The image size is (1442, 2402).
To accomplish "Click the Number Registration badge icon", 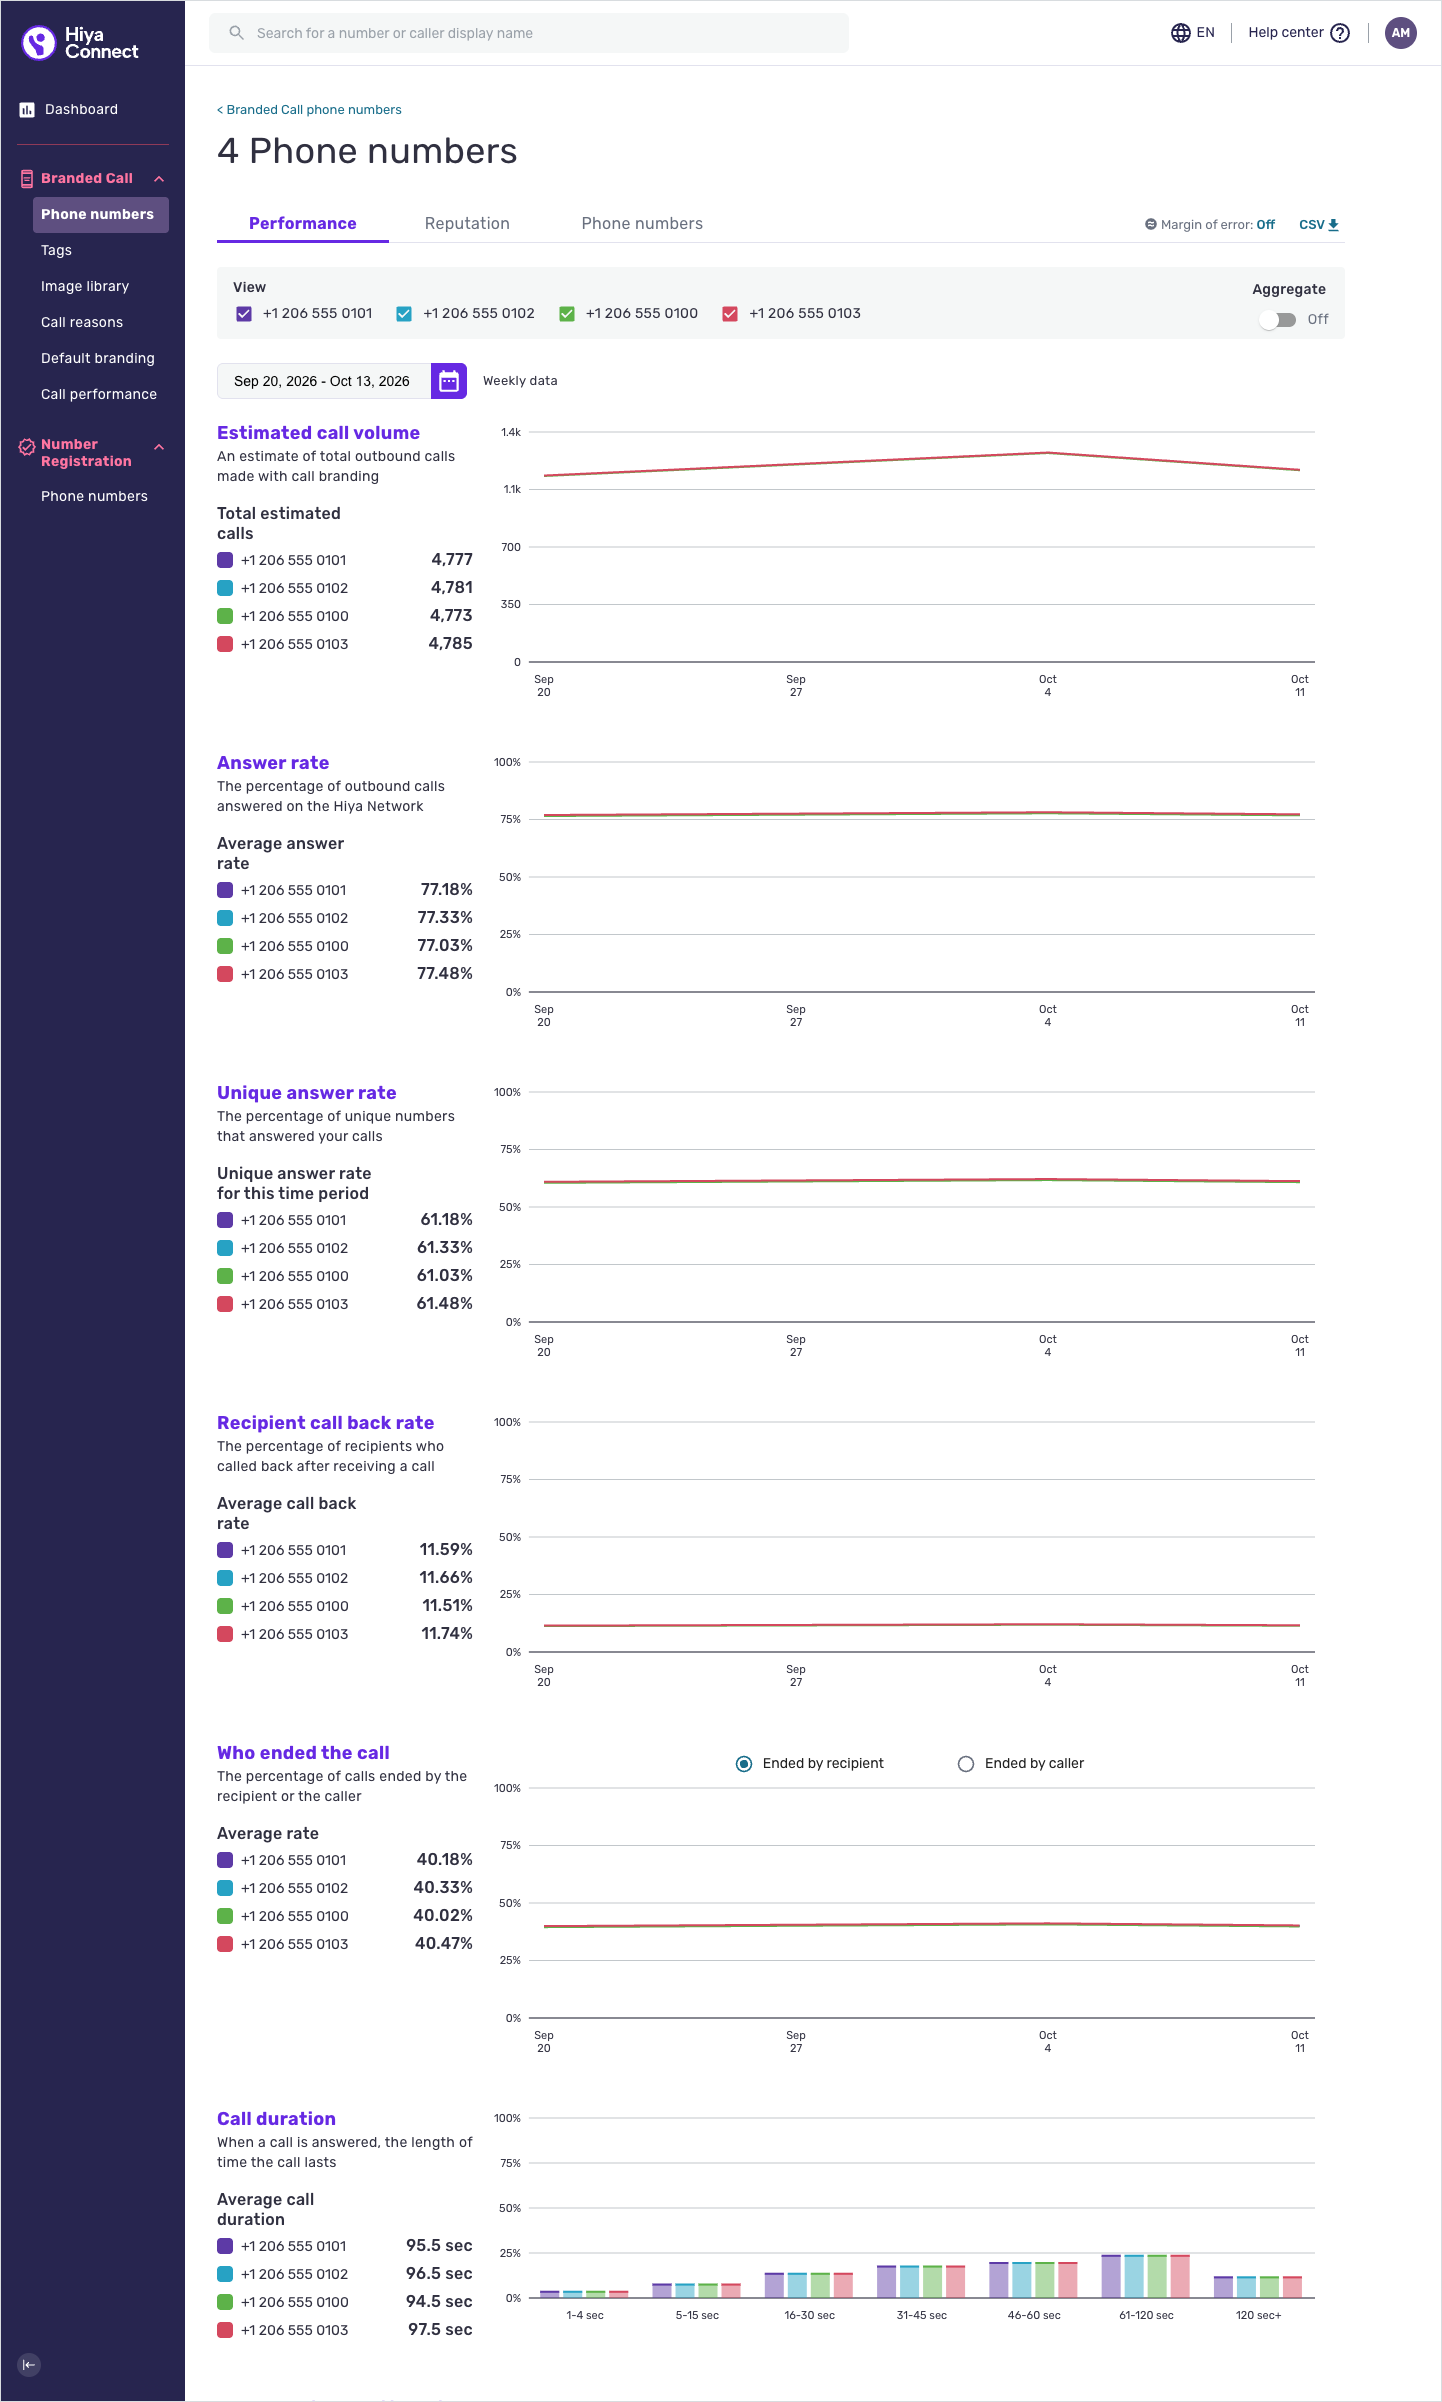I will coord(27,447).
